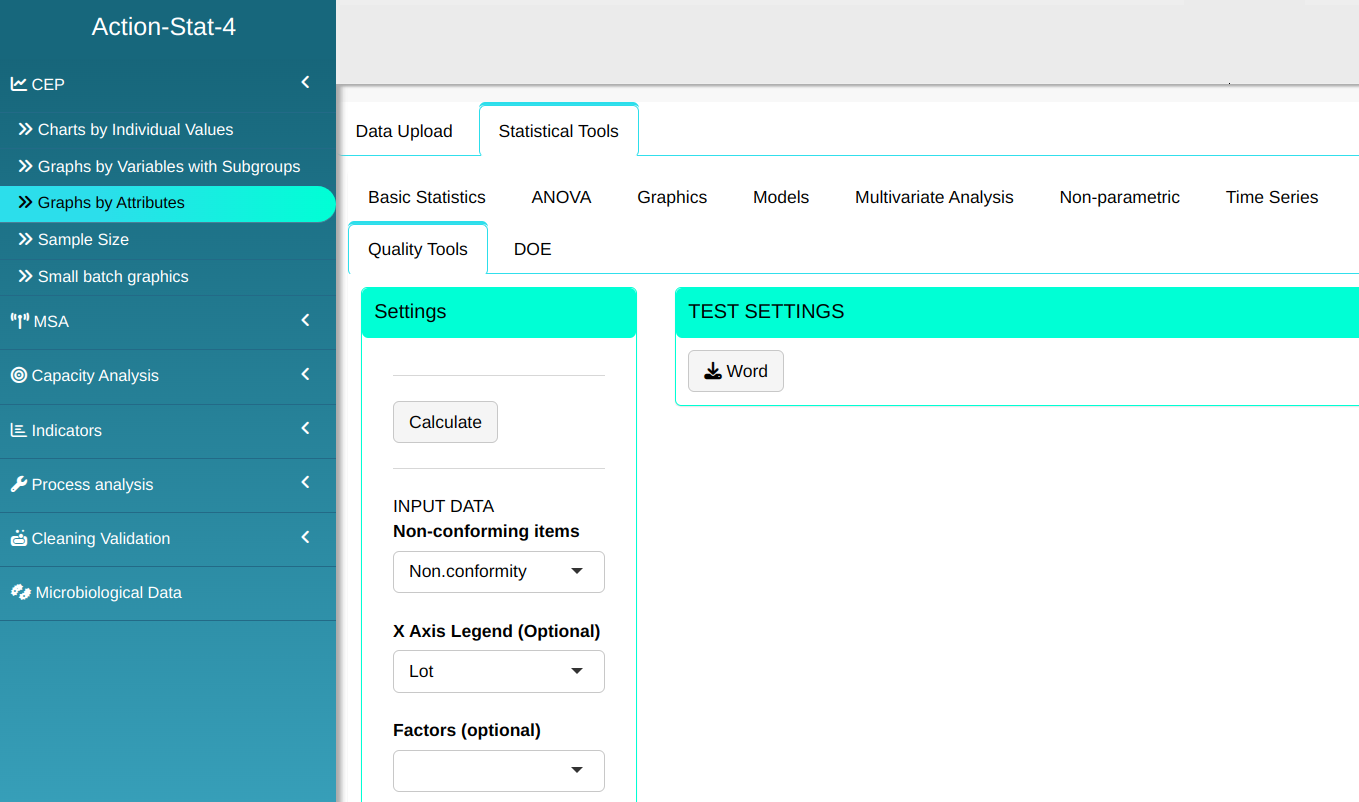Collapse the CEP menu chevron
Image resolution: width=1359 pixels, height=802 pixels.
(306, 83)
